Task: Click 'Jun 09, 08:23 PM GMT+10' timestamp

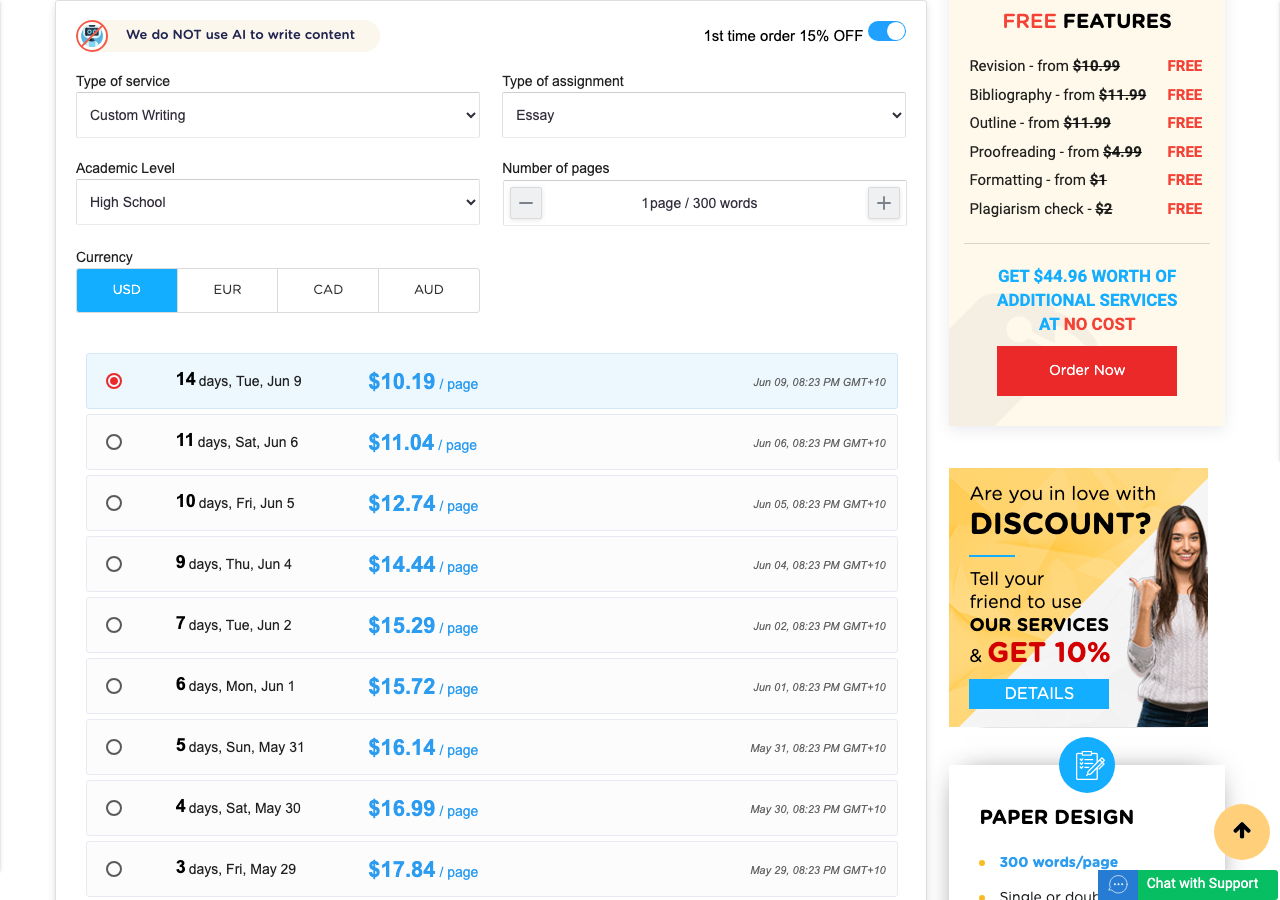Action: pos(819,382)
